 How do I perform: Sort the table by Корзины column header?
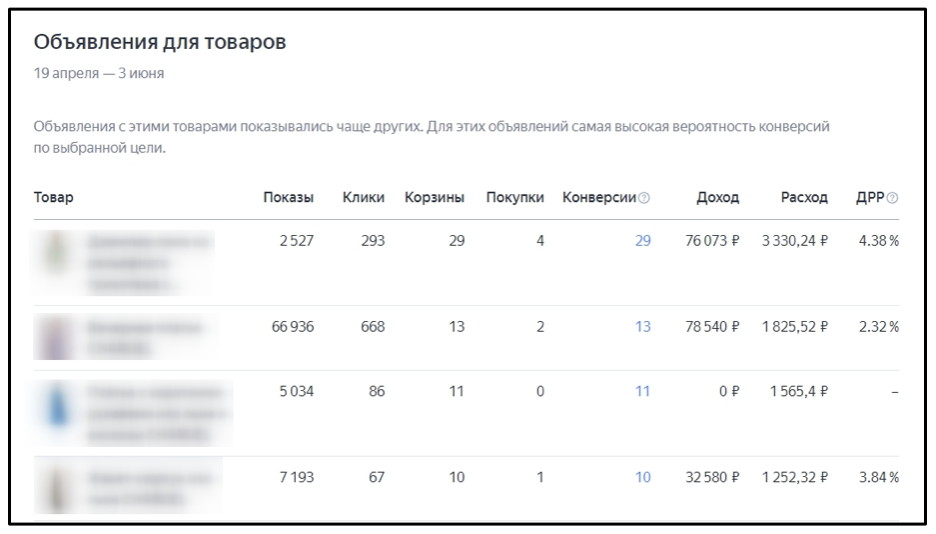(x=435, y=197)
